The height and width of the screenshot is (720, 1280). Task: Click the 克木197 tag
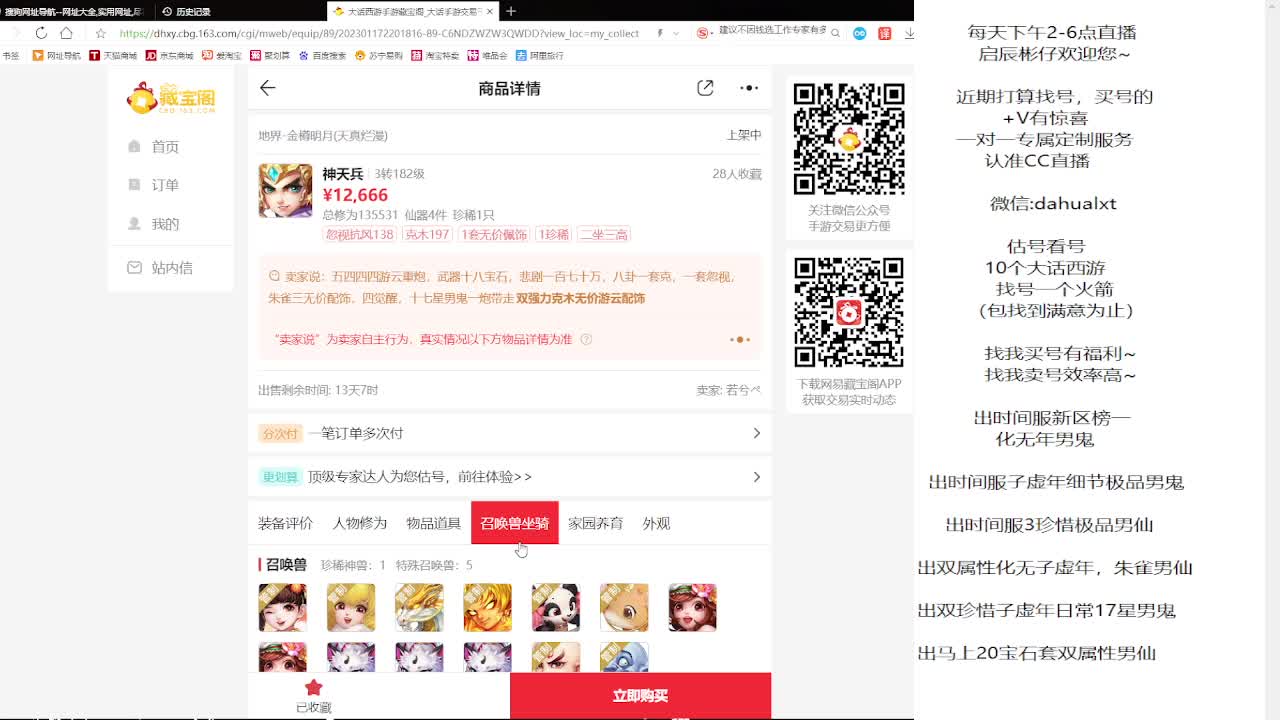point(427,235)
